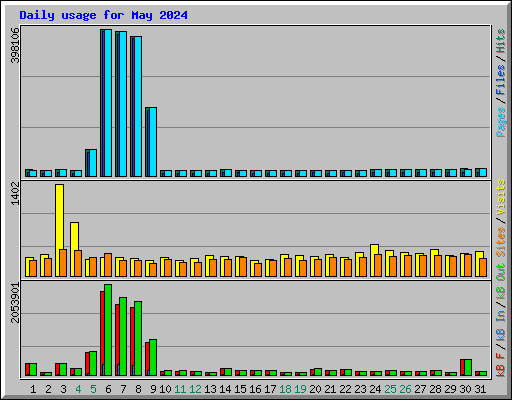Click the green kB Out bar for day 30
Screen dimensions: 512x400
[x=468, y=367]
